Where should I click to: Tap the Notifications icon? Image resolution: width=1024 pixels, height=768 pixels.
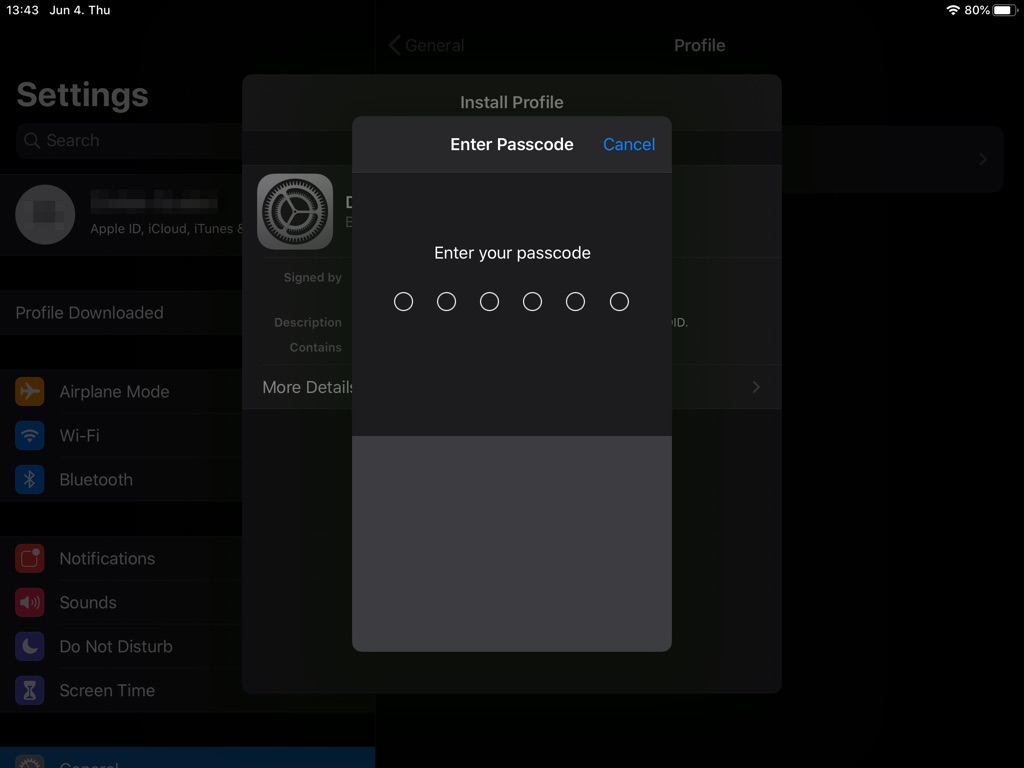(30, 559)
